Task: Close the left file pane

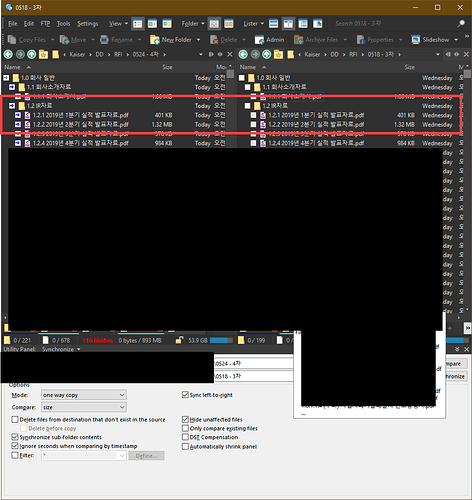Action: 230,54
